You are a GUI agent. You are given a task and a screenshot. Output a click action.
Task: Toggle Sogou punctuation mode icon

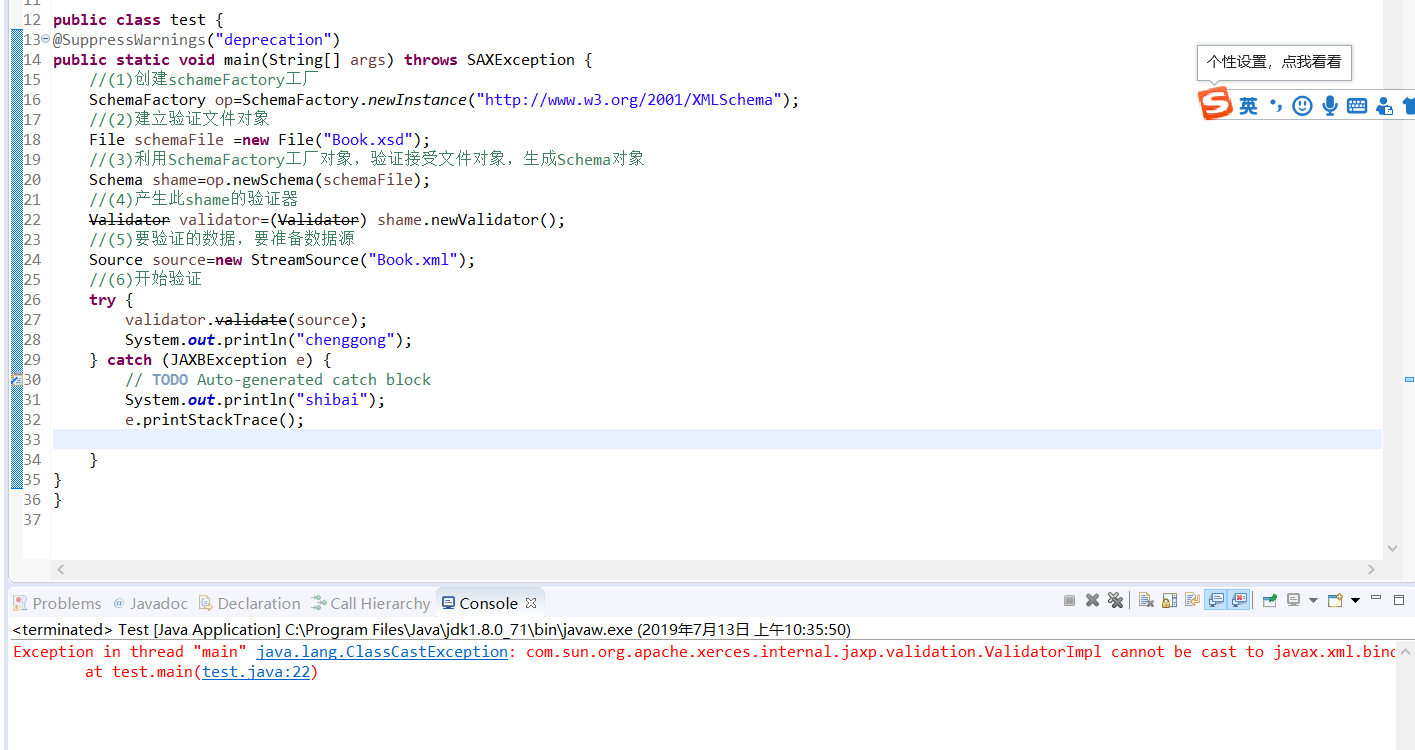pos(1275,105)
